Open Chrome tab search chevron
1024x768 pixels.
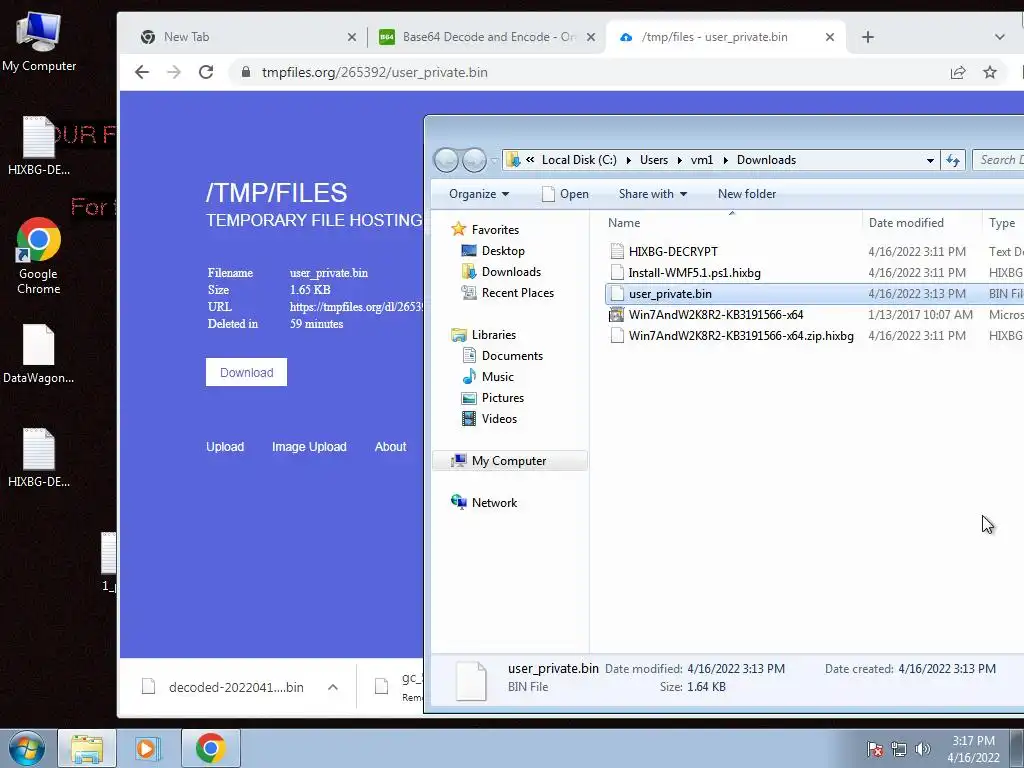(x=999, y=37)
